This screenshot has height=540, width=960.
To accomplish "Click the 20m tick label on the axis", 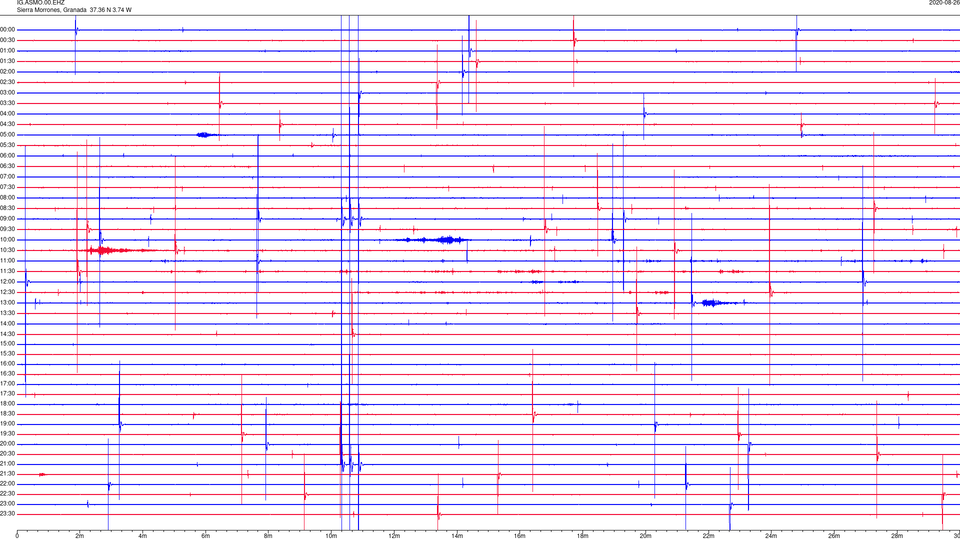I will pyautogui.click(x=645, y=536).
